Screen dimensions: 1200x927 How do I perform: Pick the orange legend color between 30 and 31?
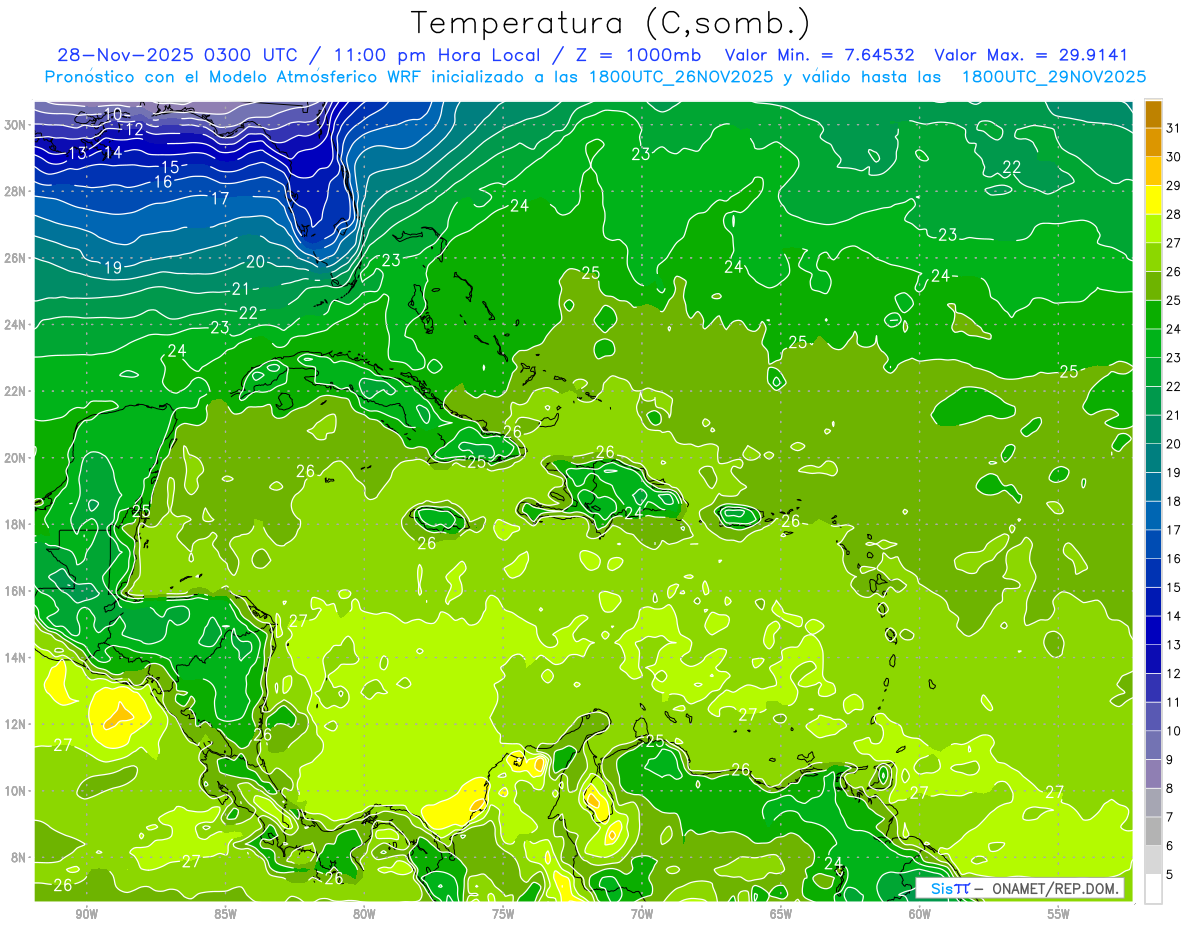click(x=1153, y=143)
